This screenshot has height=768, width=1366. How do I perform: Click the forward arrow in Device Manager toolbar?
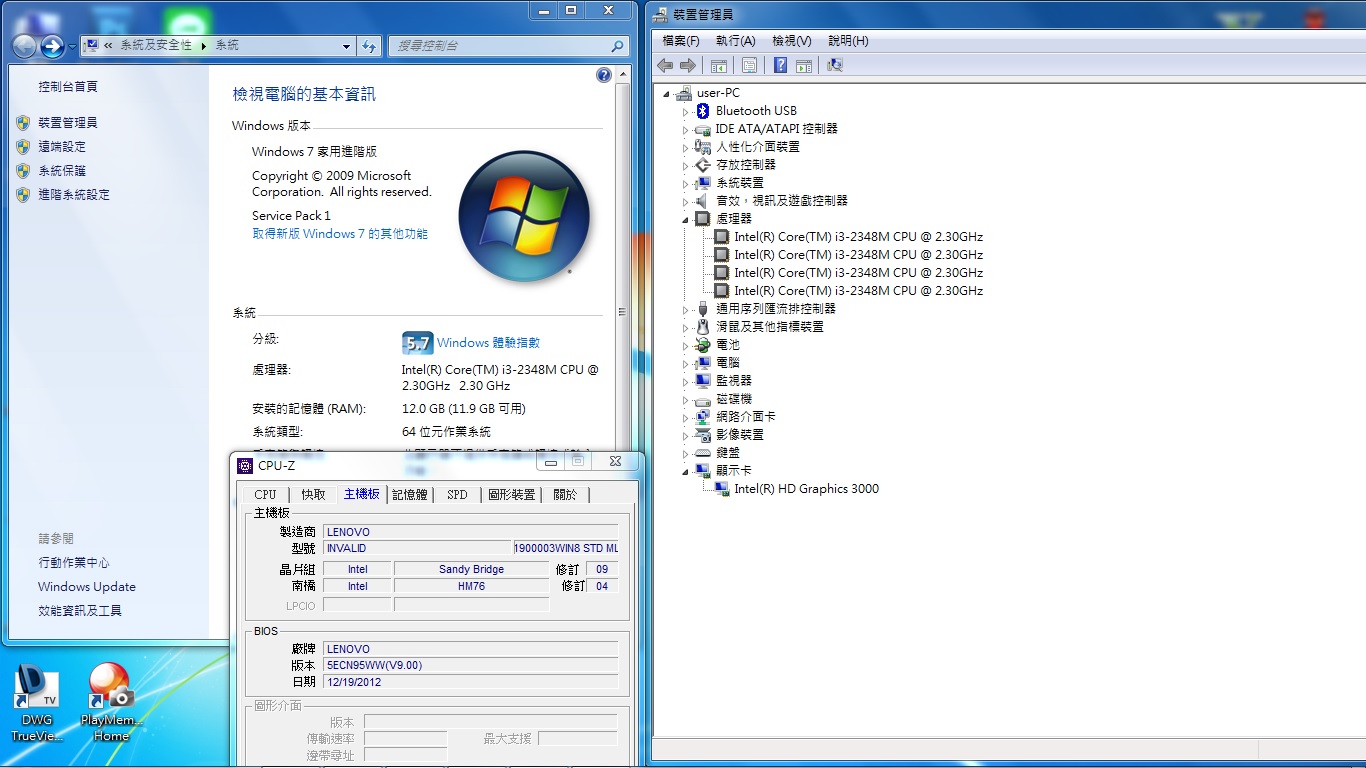[x=687, y=65]
